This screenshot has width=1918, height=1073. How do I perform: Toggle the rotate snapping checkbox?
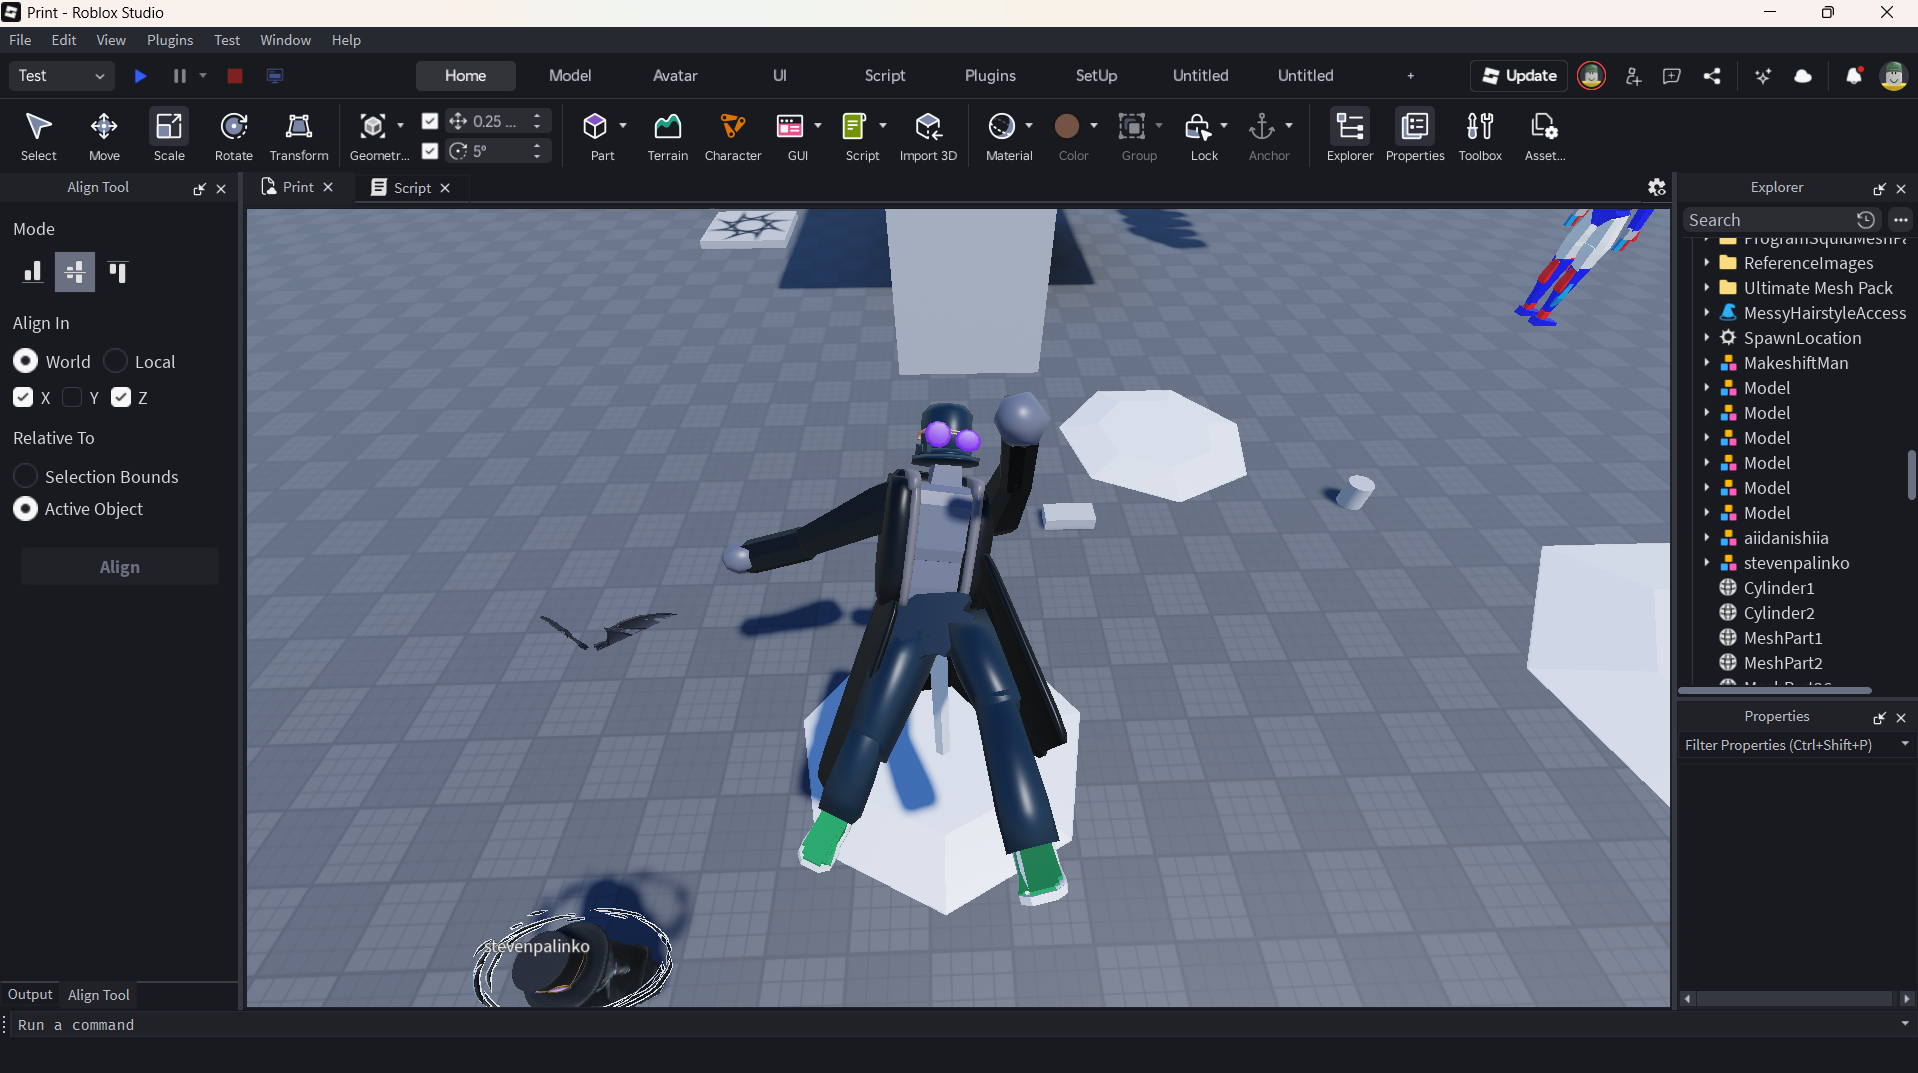point(430,151)
